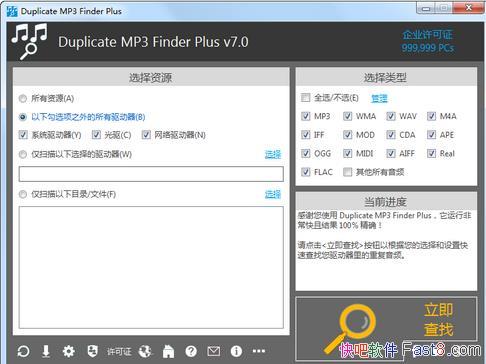The height and width of the screenshot is (364, 486).
Task: Uncheck the MOD file type
Action: tap(347, 135)
